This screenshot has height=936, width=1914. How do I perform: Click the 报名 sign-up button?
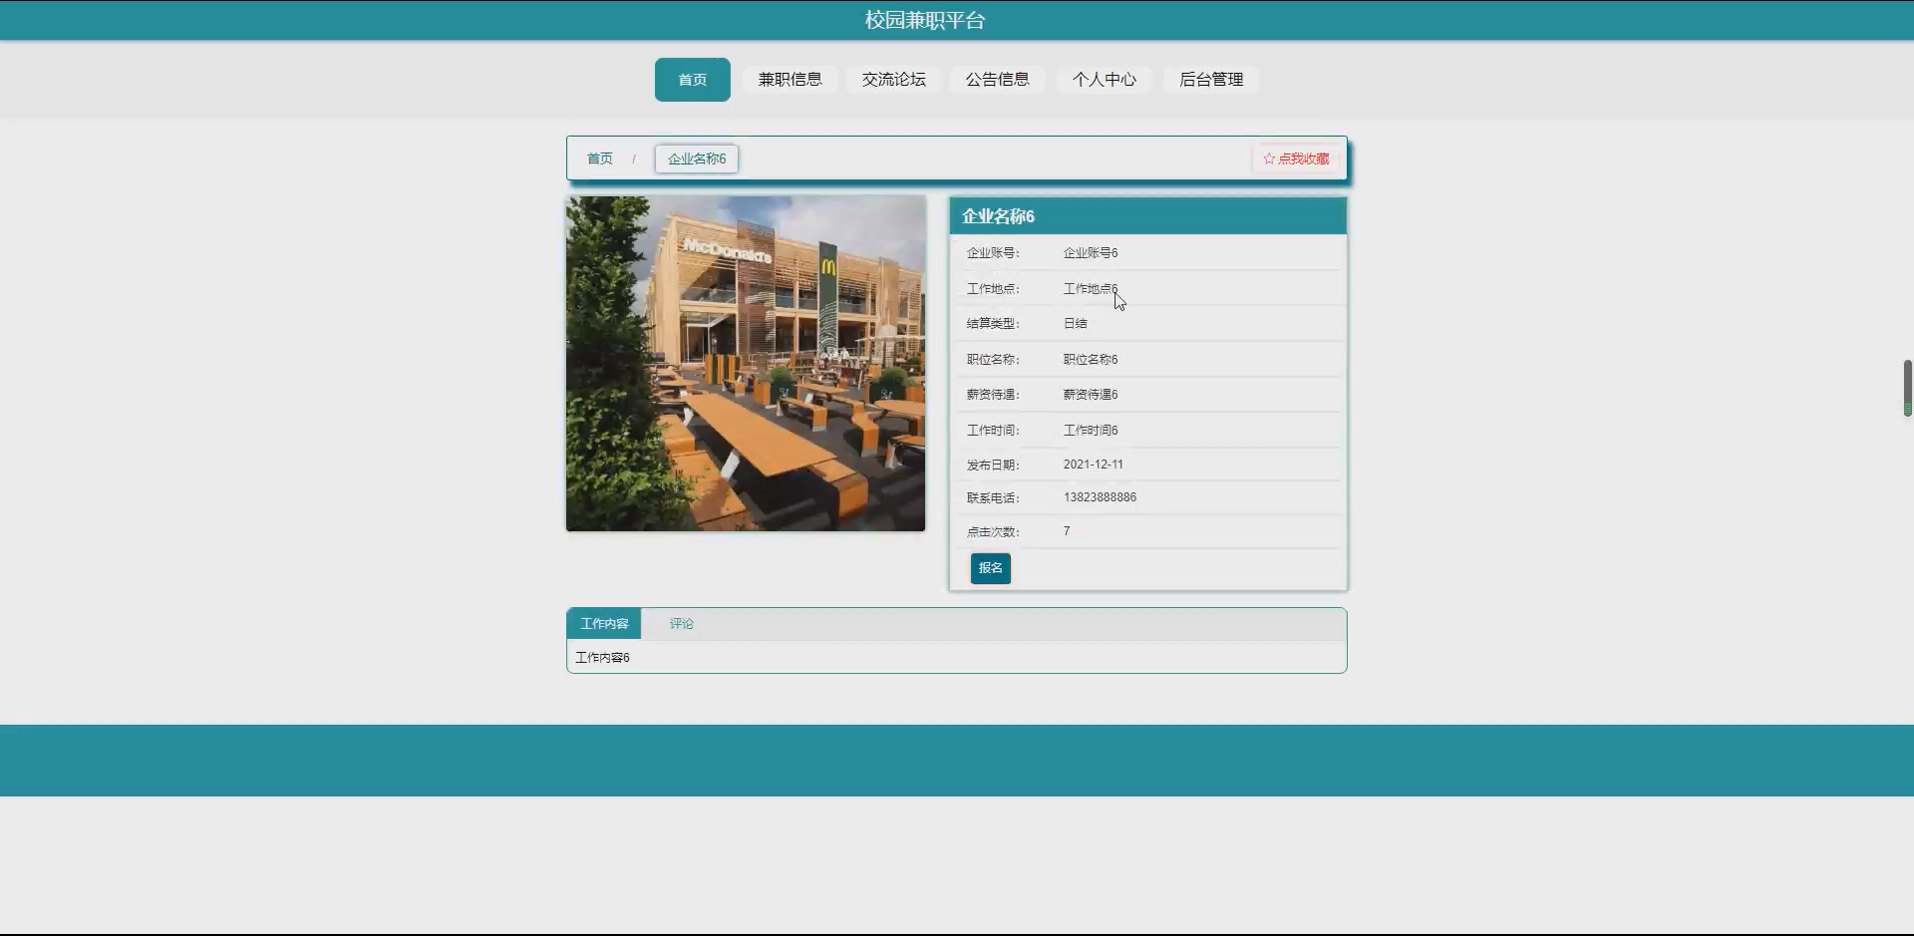(x=990, y=568)
